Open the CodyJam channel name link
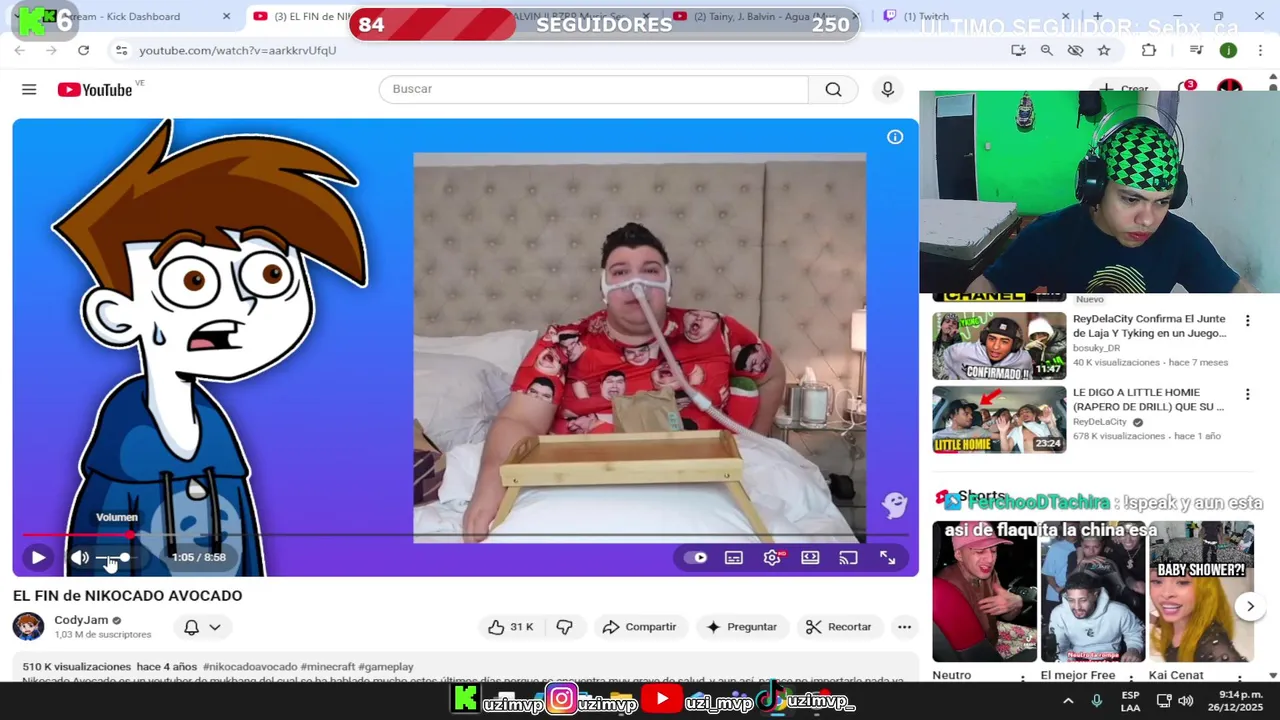Screen dimensions: 1280x720 81,620
